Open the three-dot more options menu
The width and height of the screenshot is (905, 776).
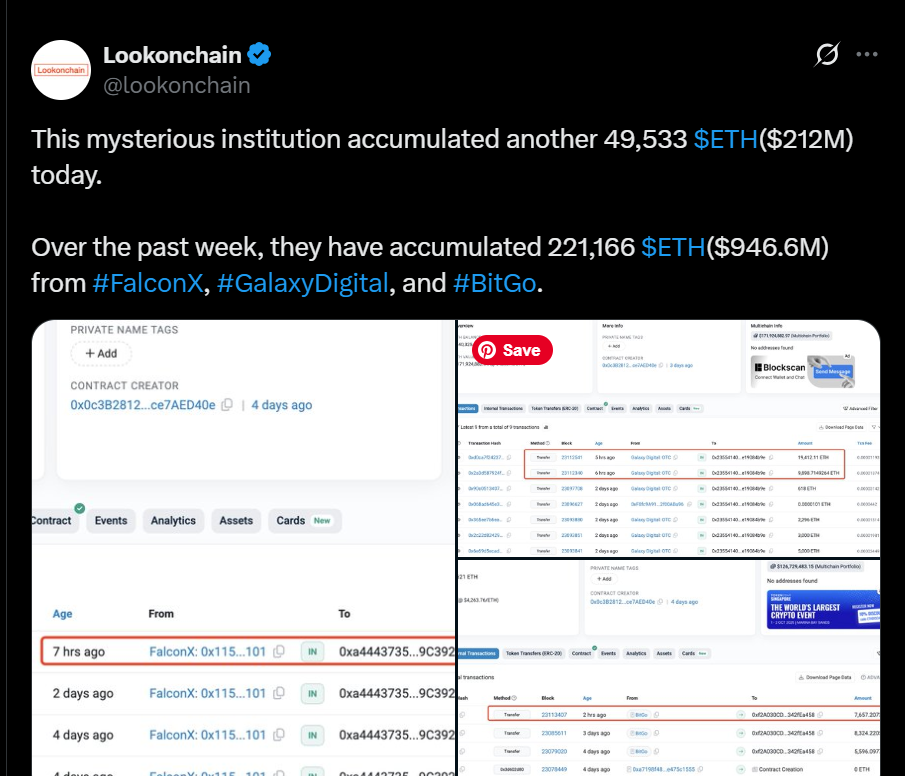[x=867, y=54]
